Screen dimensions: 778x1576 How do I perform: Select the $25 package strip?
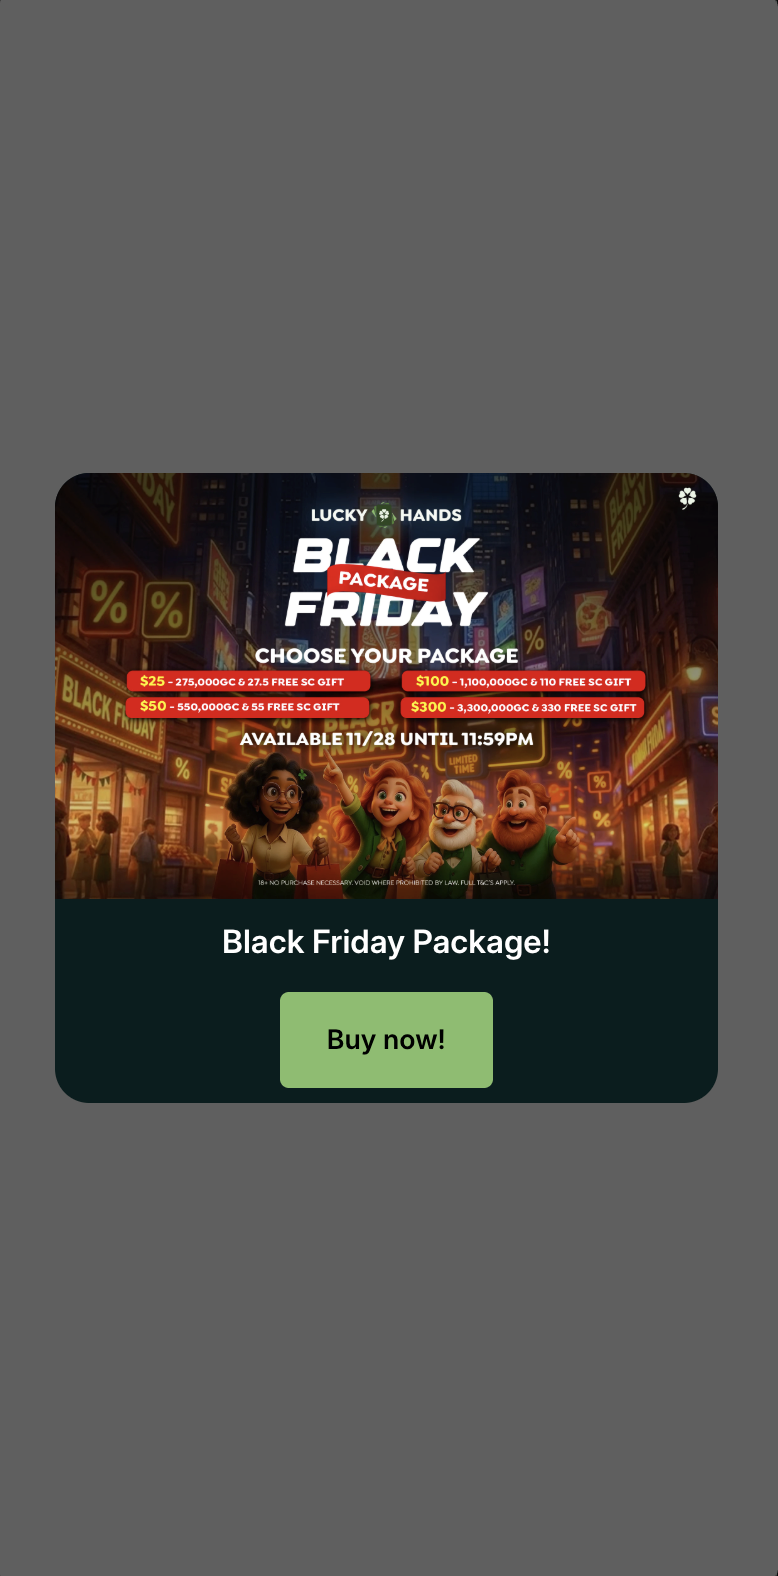click(248, 681)
